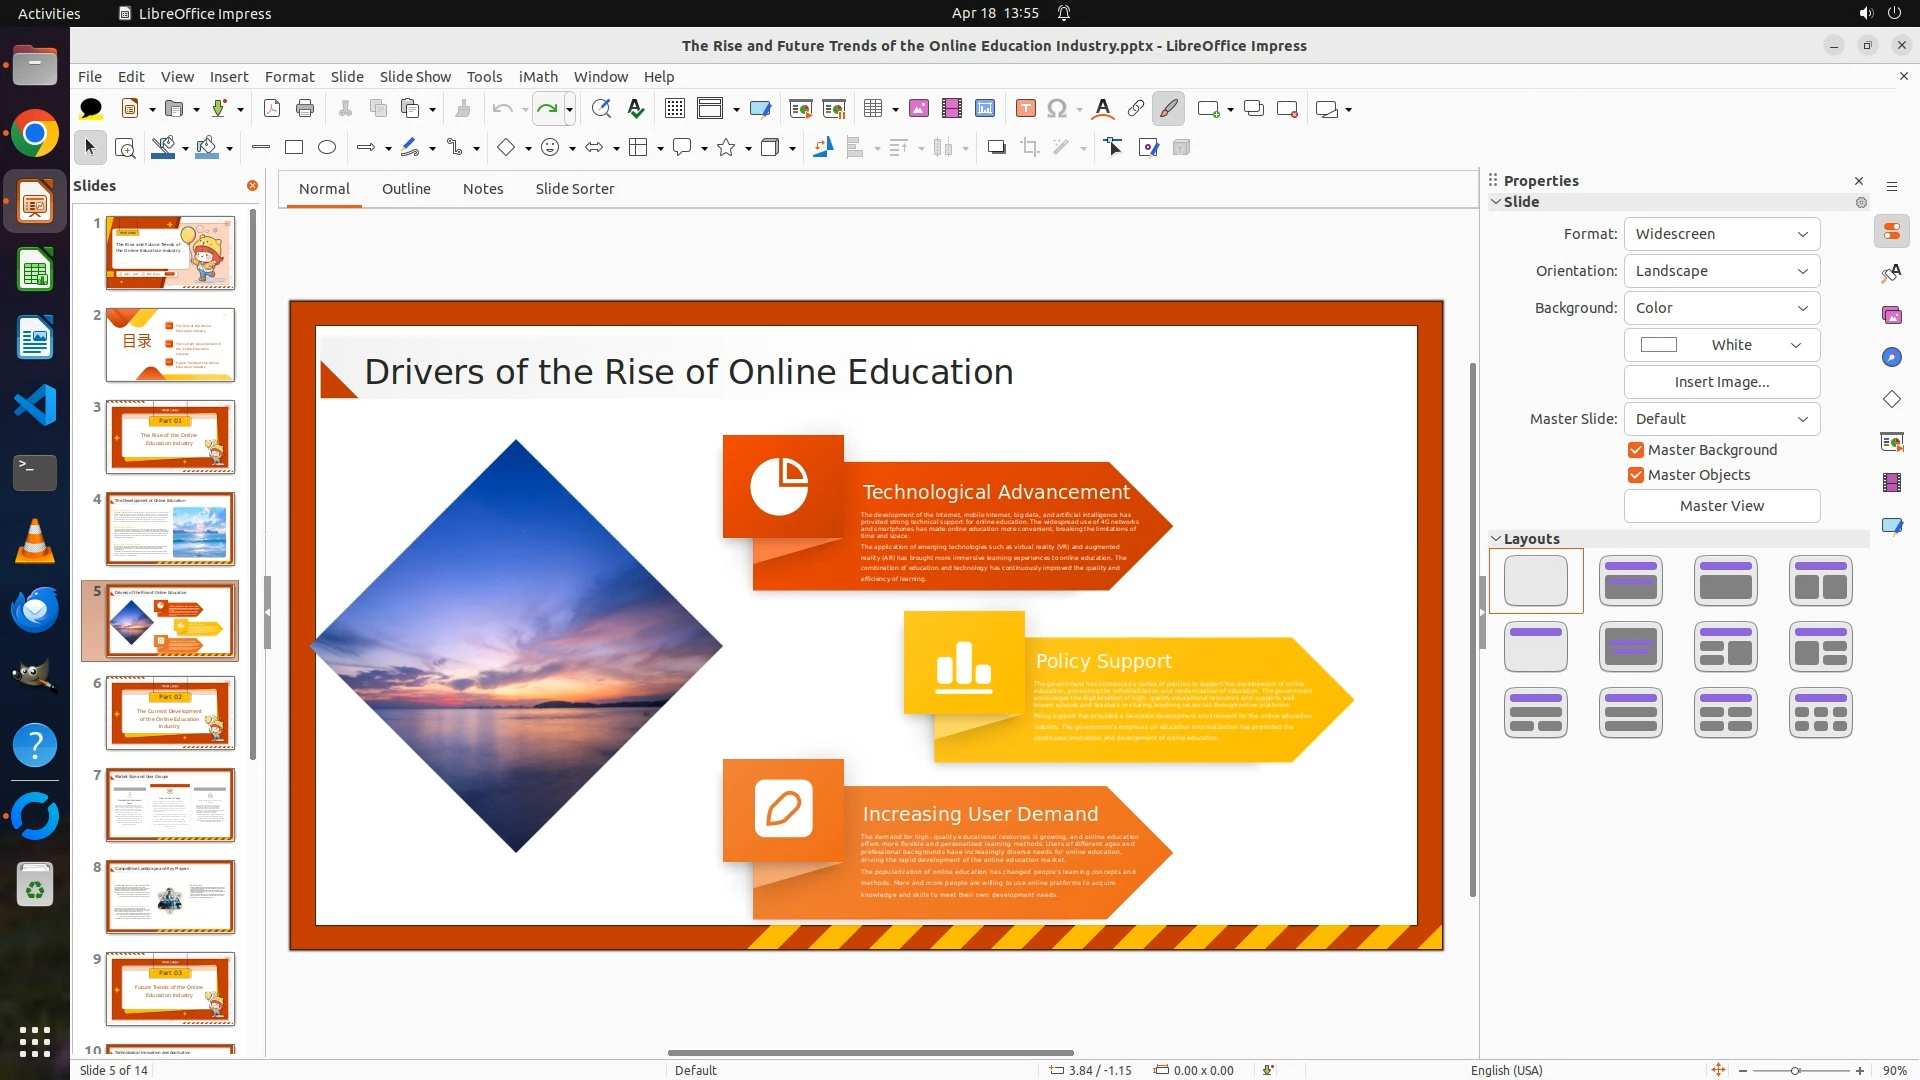Toggle the Show Draw Functions highlighter button

click(x=1168, y=109)
